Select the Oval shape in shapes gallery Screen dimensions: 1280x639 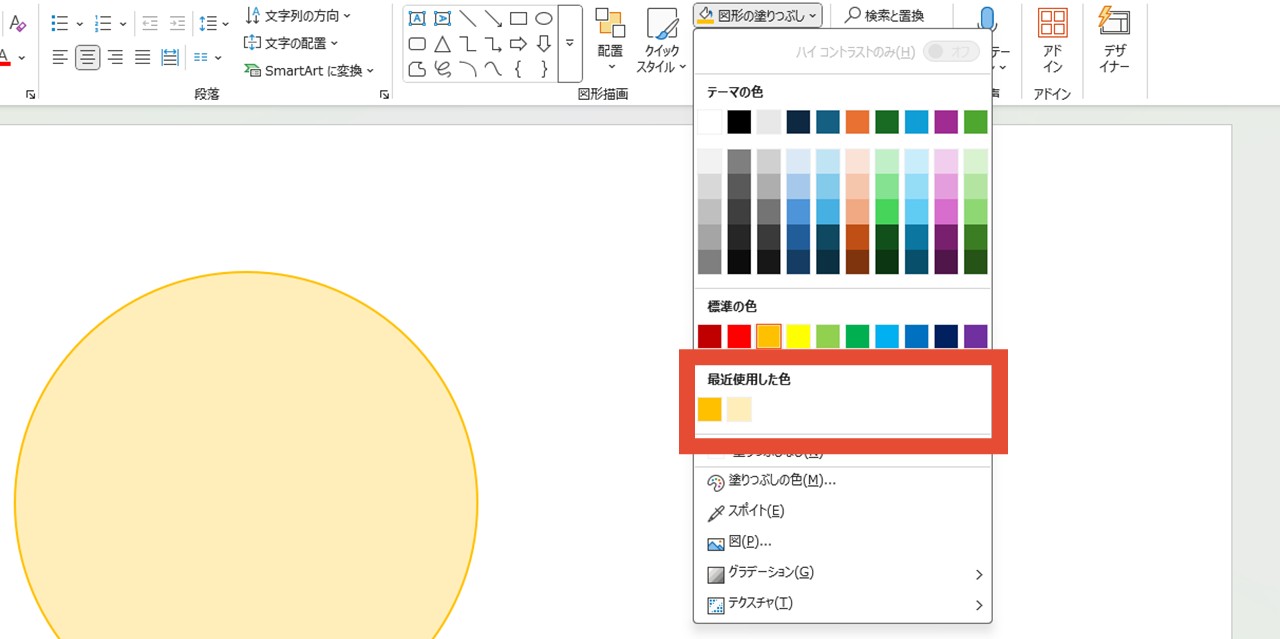point(543,19)
